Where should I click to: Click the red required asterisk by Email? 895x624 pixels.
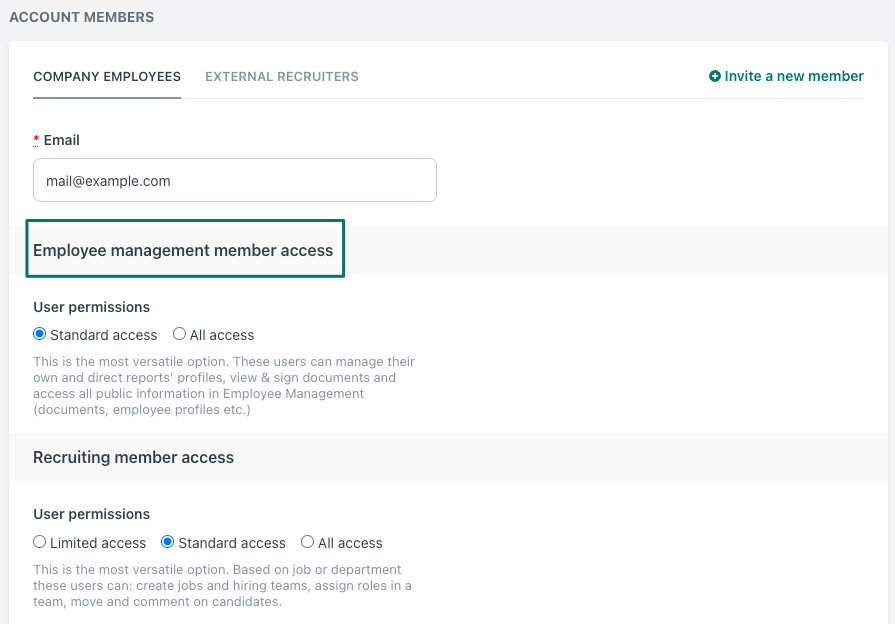[36, 139]
